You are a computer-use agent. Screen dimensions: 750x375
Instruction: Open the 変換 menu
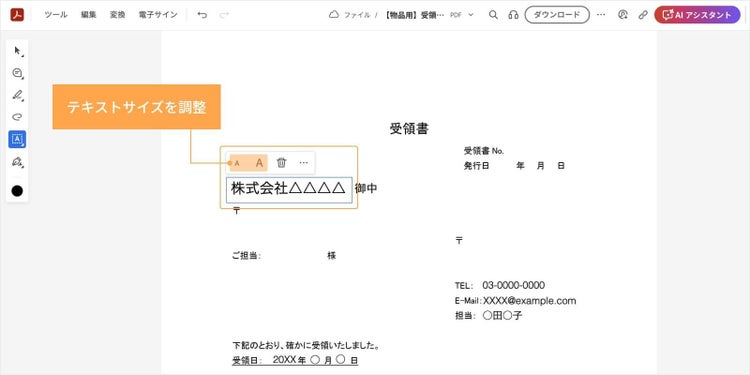117,15
